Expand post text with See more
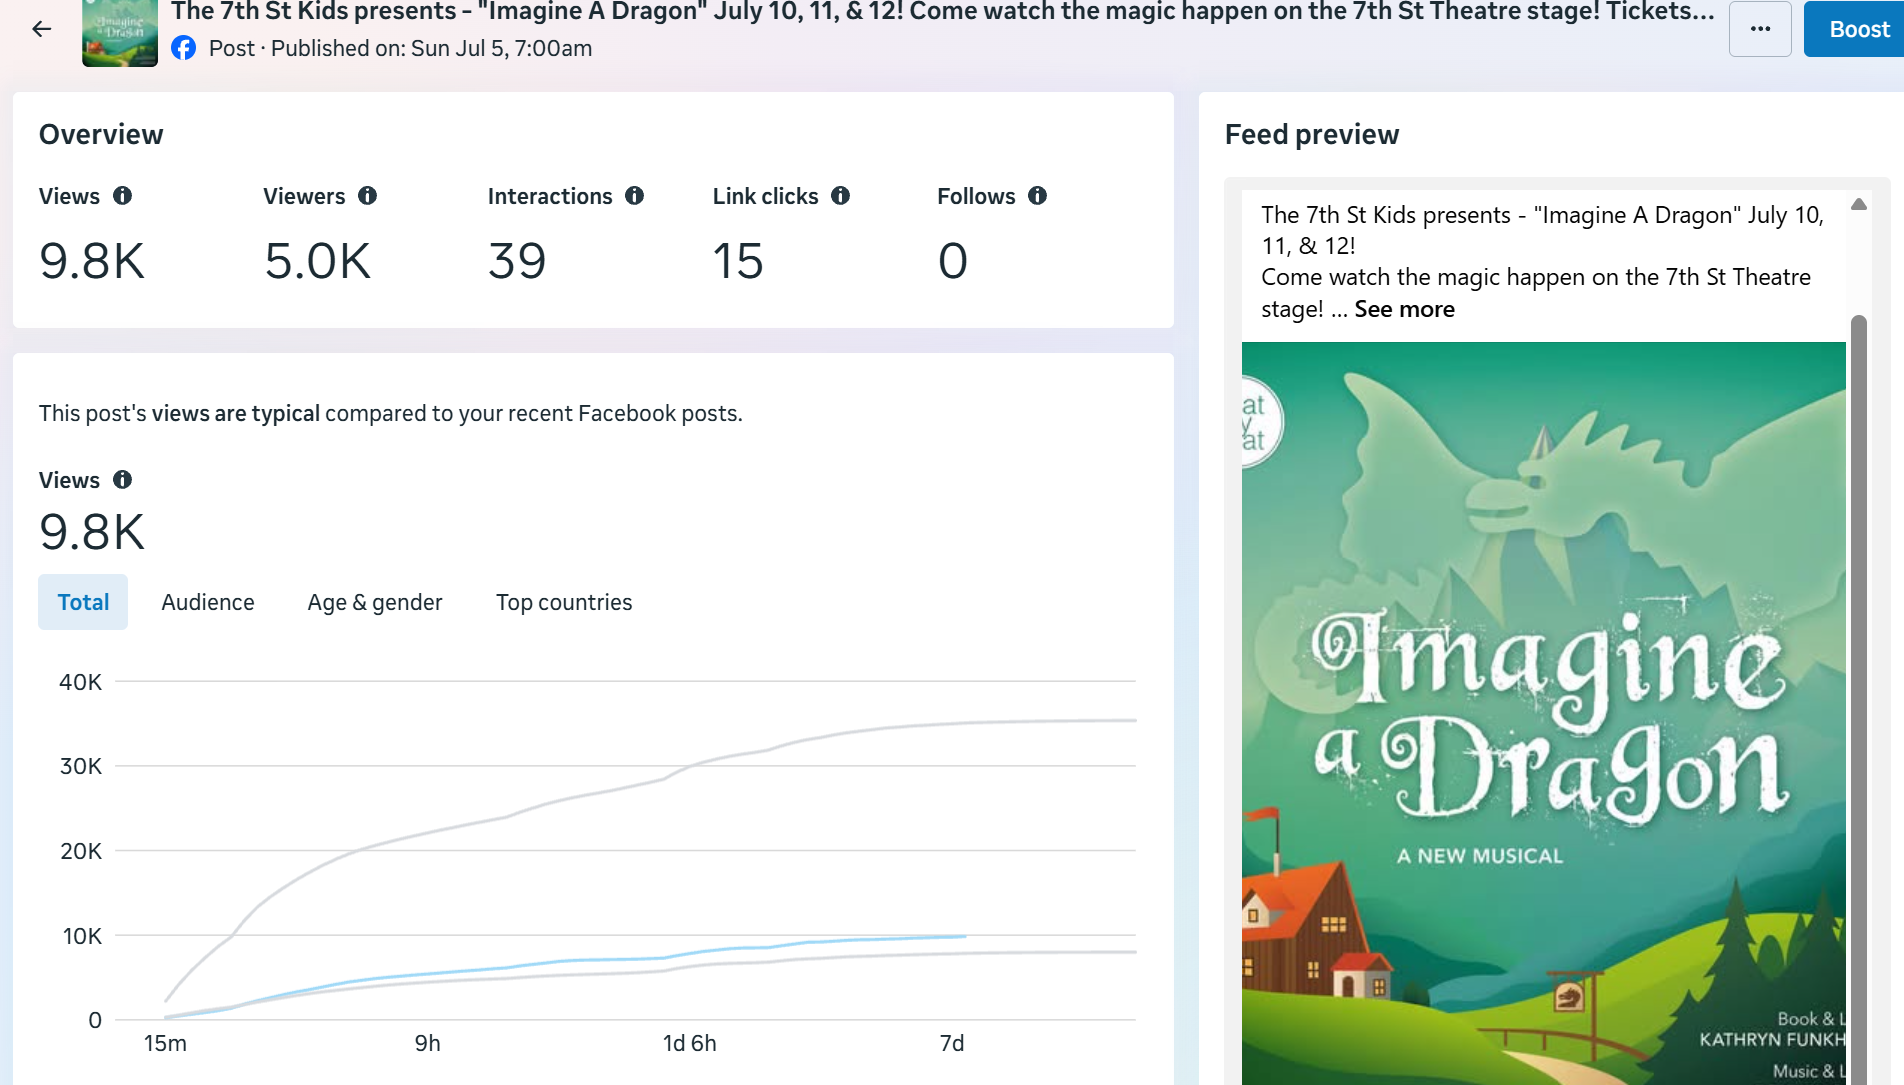 1404,309
